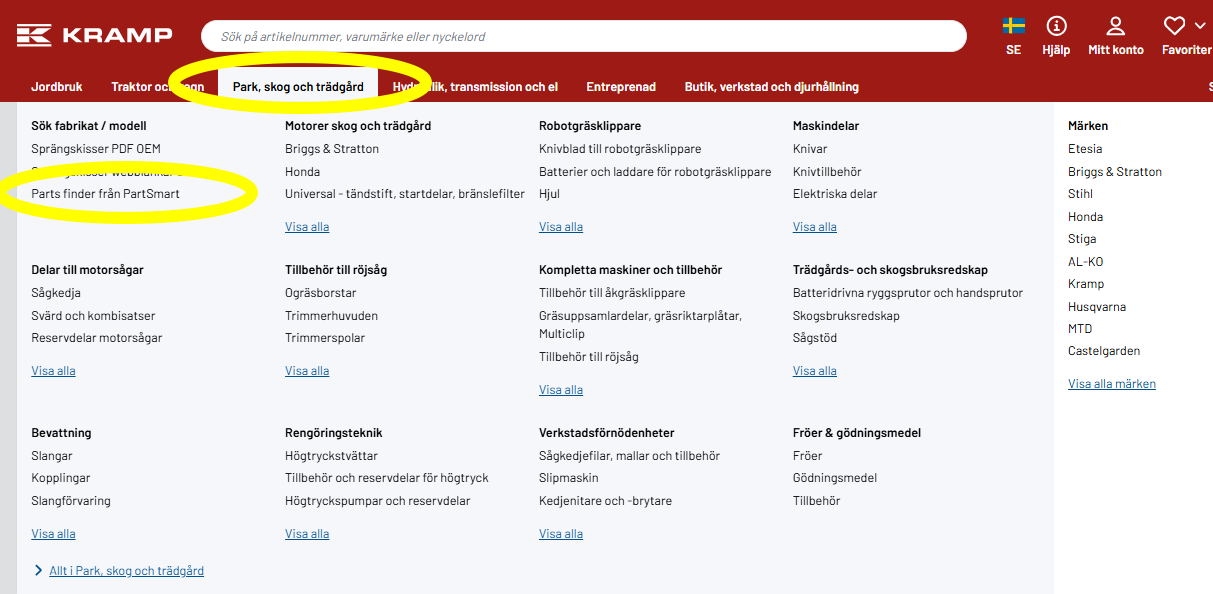The width and height of the screenshot is (1213, 594).
Task: Open Allt i Park, skog och trädgård
Action: (x=126, y=571)
